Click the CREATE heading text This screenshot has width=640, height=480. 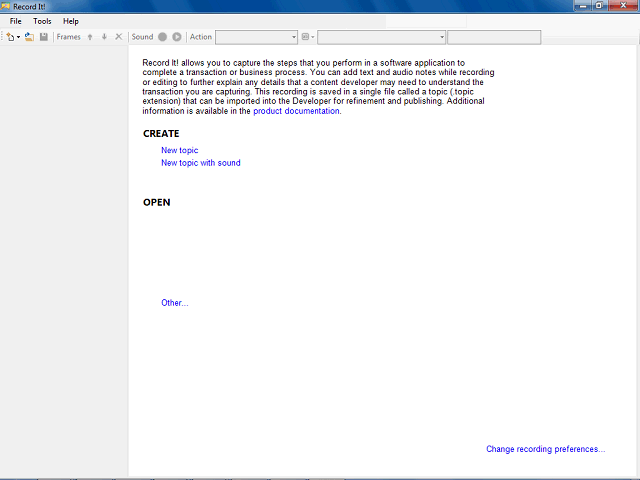(x=161, y=134)
